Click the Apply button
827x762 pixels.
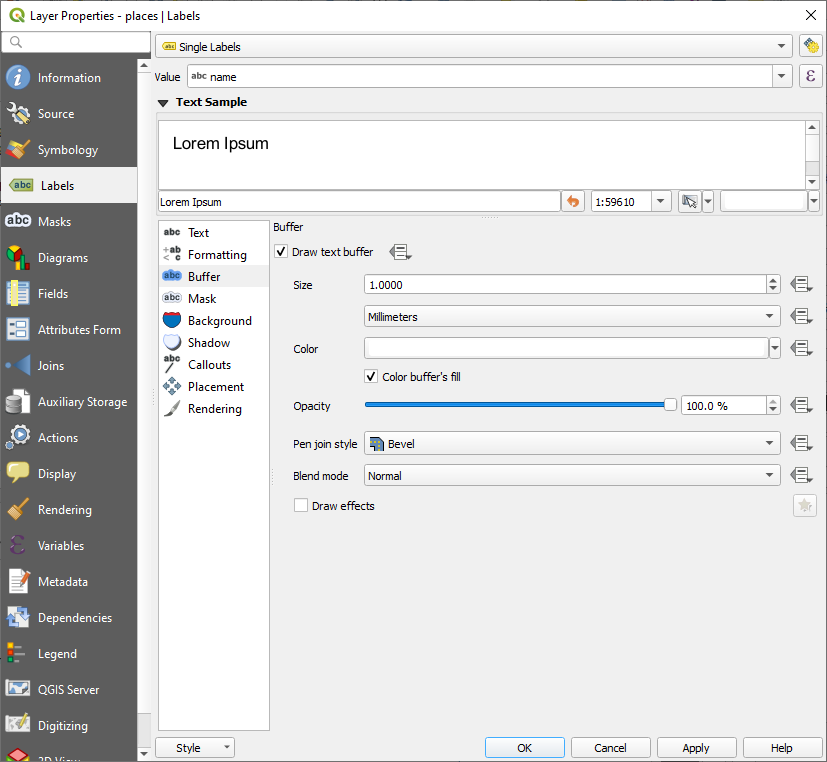(696, 748)
